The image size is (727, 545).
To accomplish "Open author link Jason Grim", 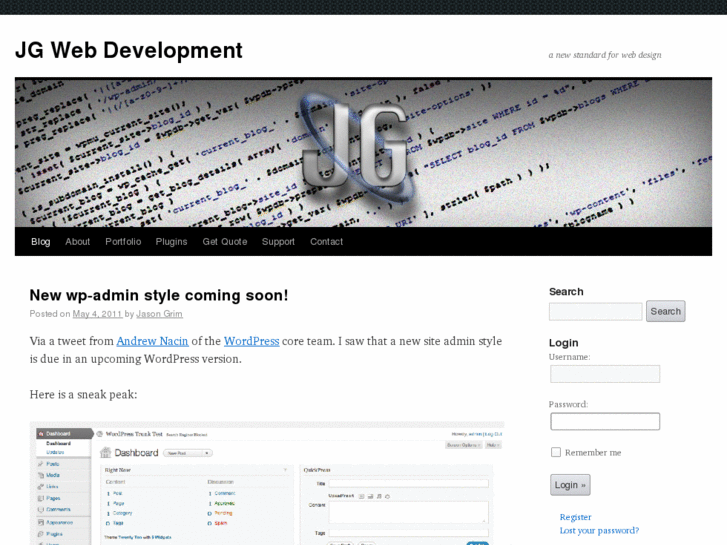I will 159,314.
